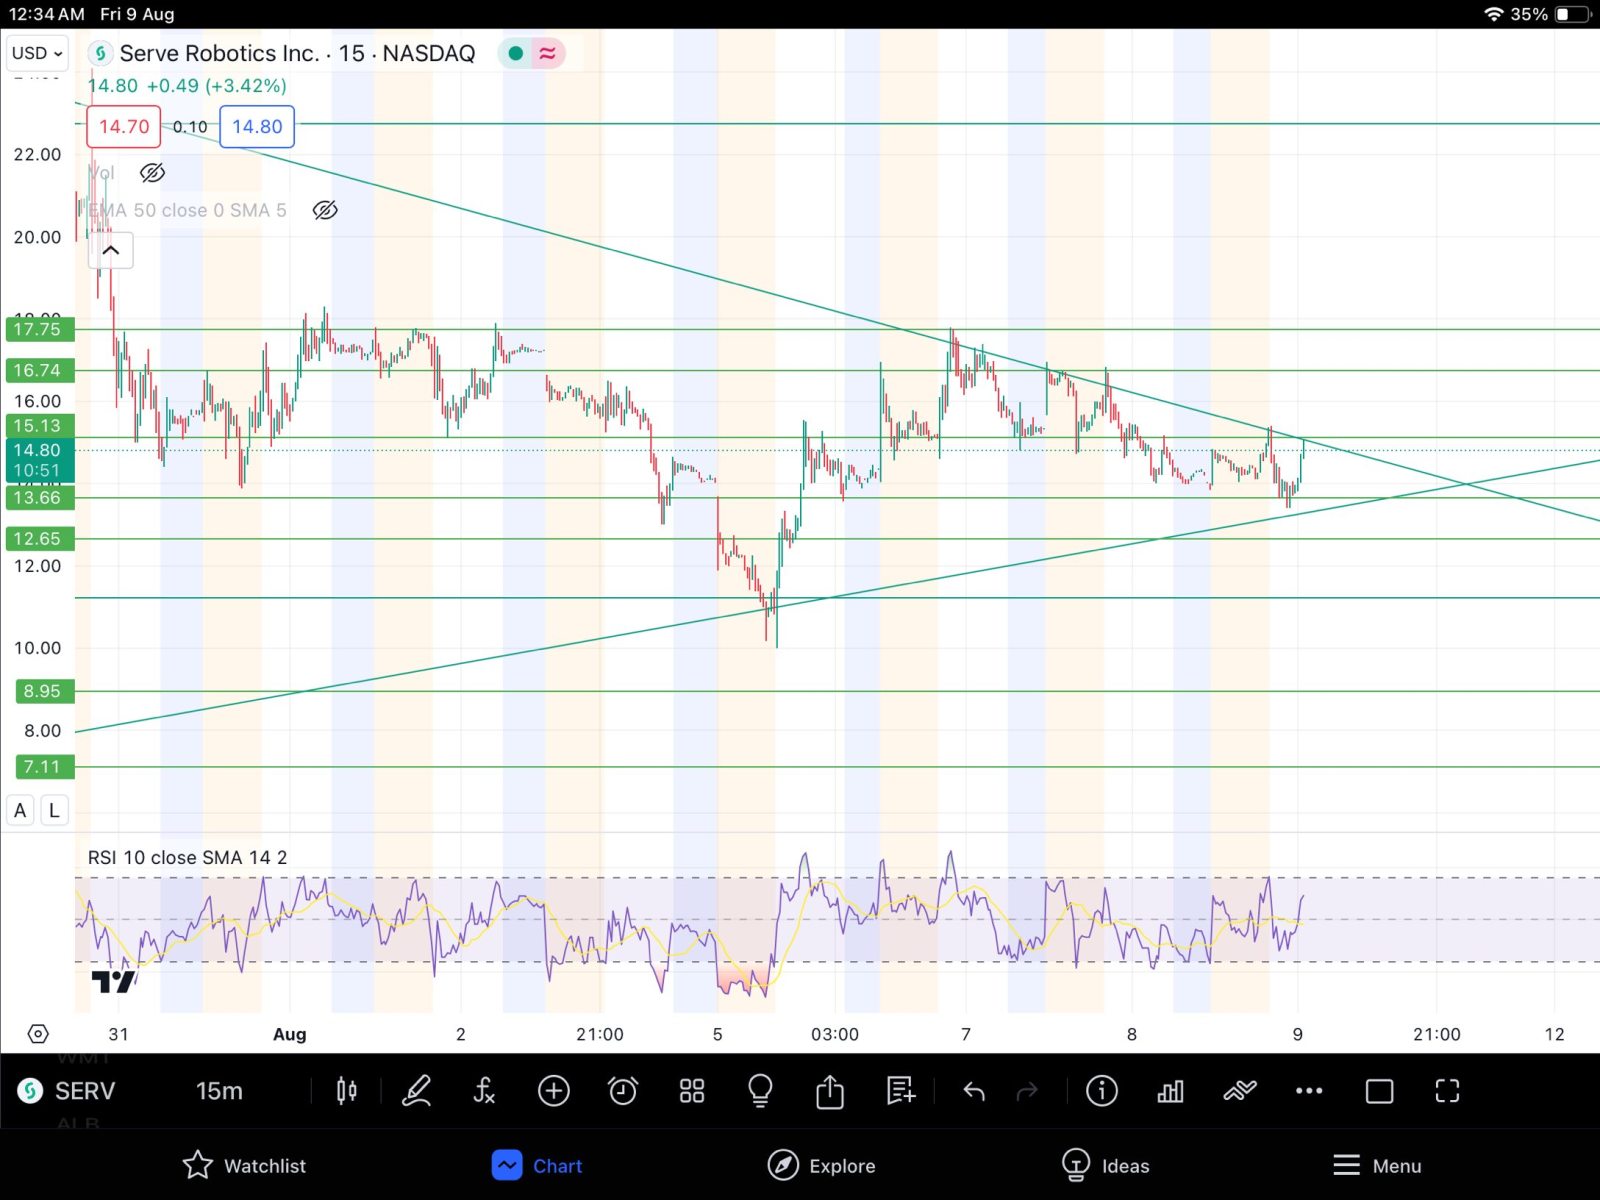Viewport: 1600px width, 1200px height.
Task: Switch to the Chart tab
Action: [537, 1165]
